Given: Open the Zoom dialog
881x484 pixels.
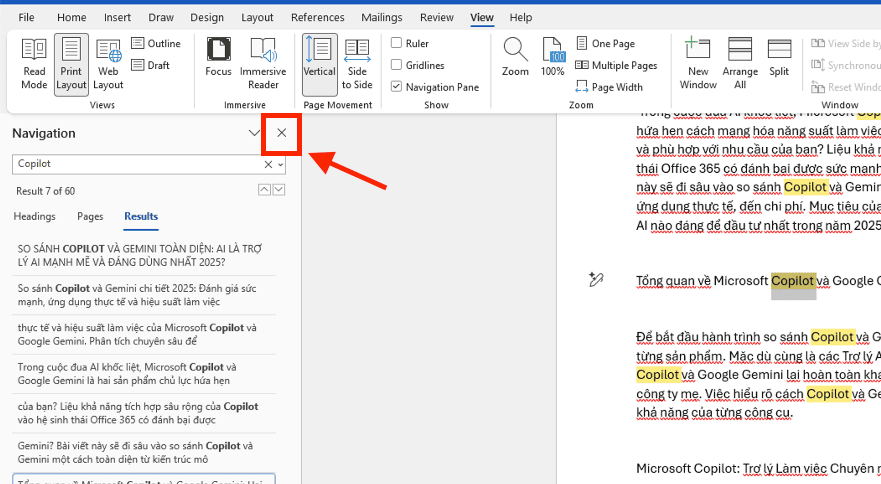Looking at the screenshot, I should coord(515,57).
